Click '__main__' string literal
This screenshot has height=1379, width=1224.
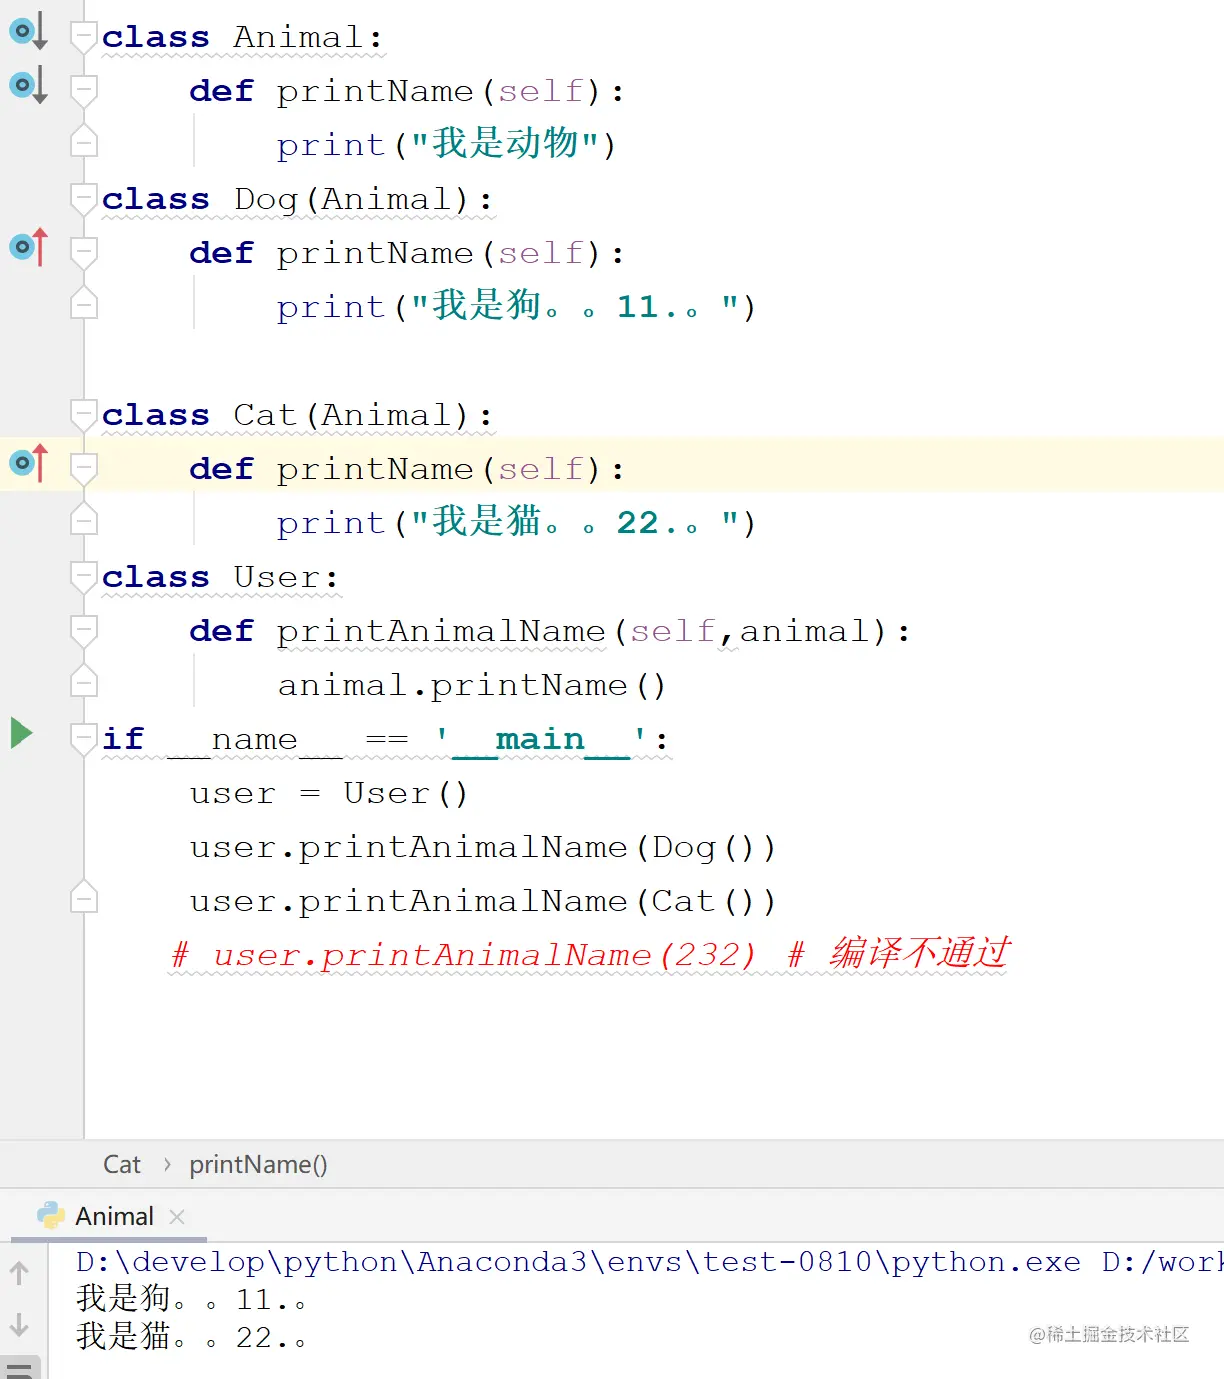tap(540, 739)
